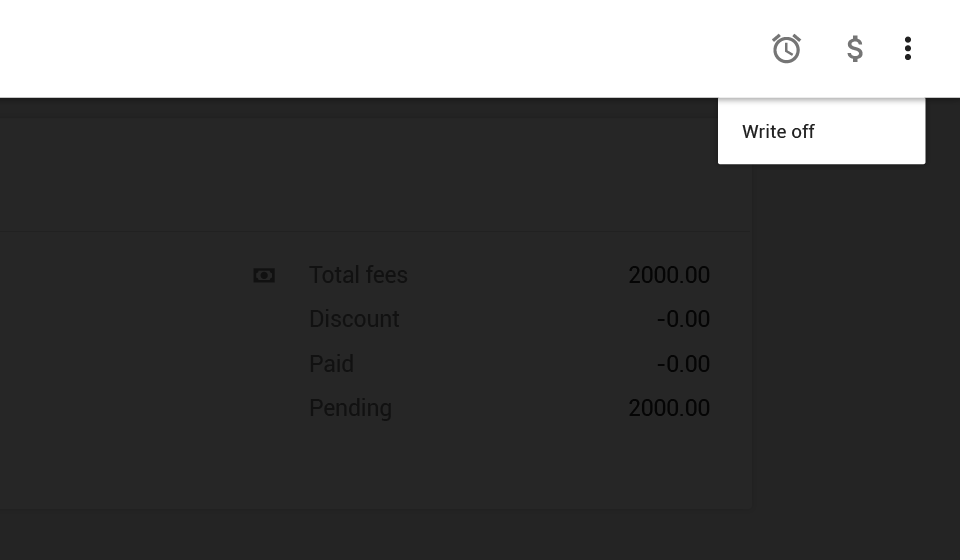
Task: Open payment via the dollar sign icon
Action: pyautogui.click(x=854, y=49)
